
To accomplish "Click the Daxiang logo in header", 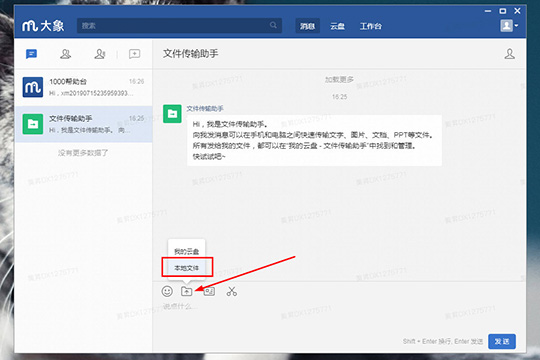I will coord(43,26).
